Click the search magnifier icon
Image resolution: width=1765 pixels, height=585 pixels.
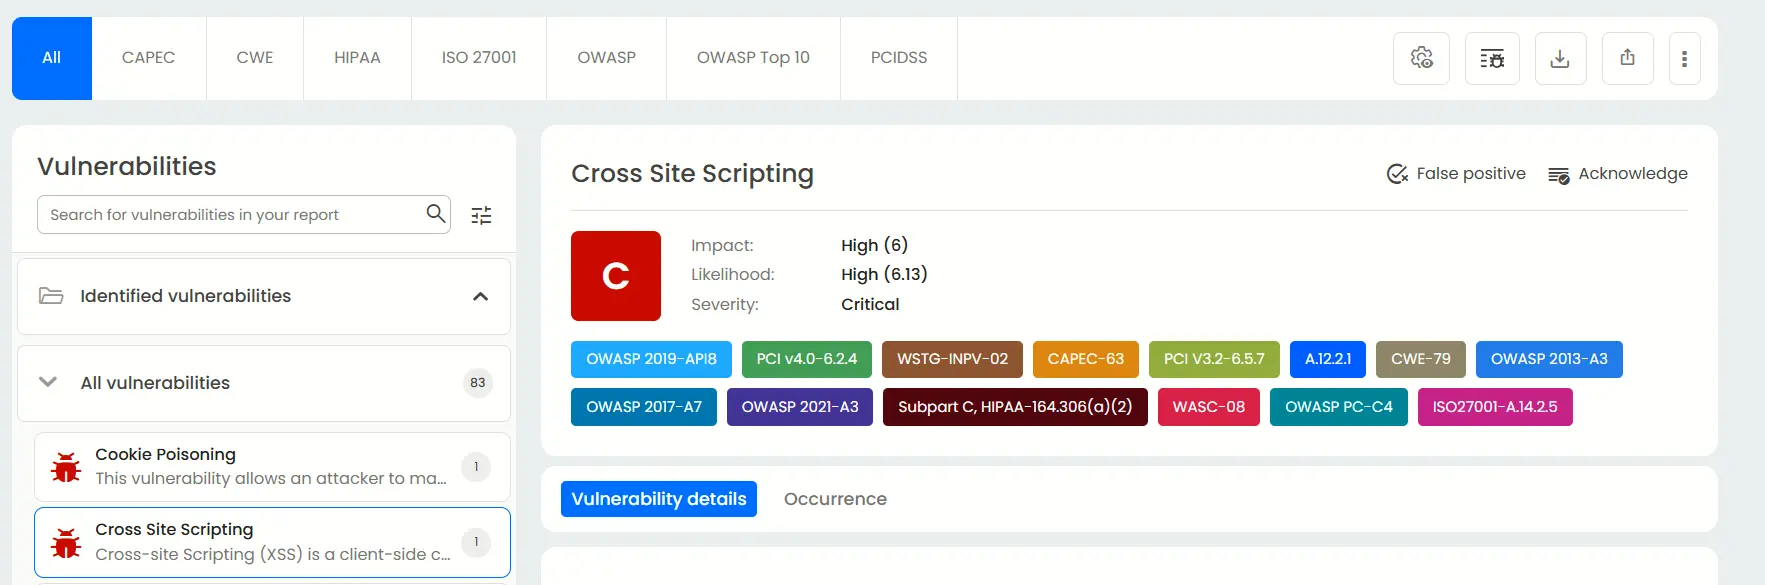(x=436, y=214)
